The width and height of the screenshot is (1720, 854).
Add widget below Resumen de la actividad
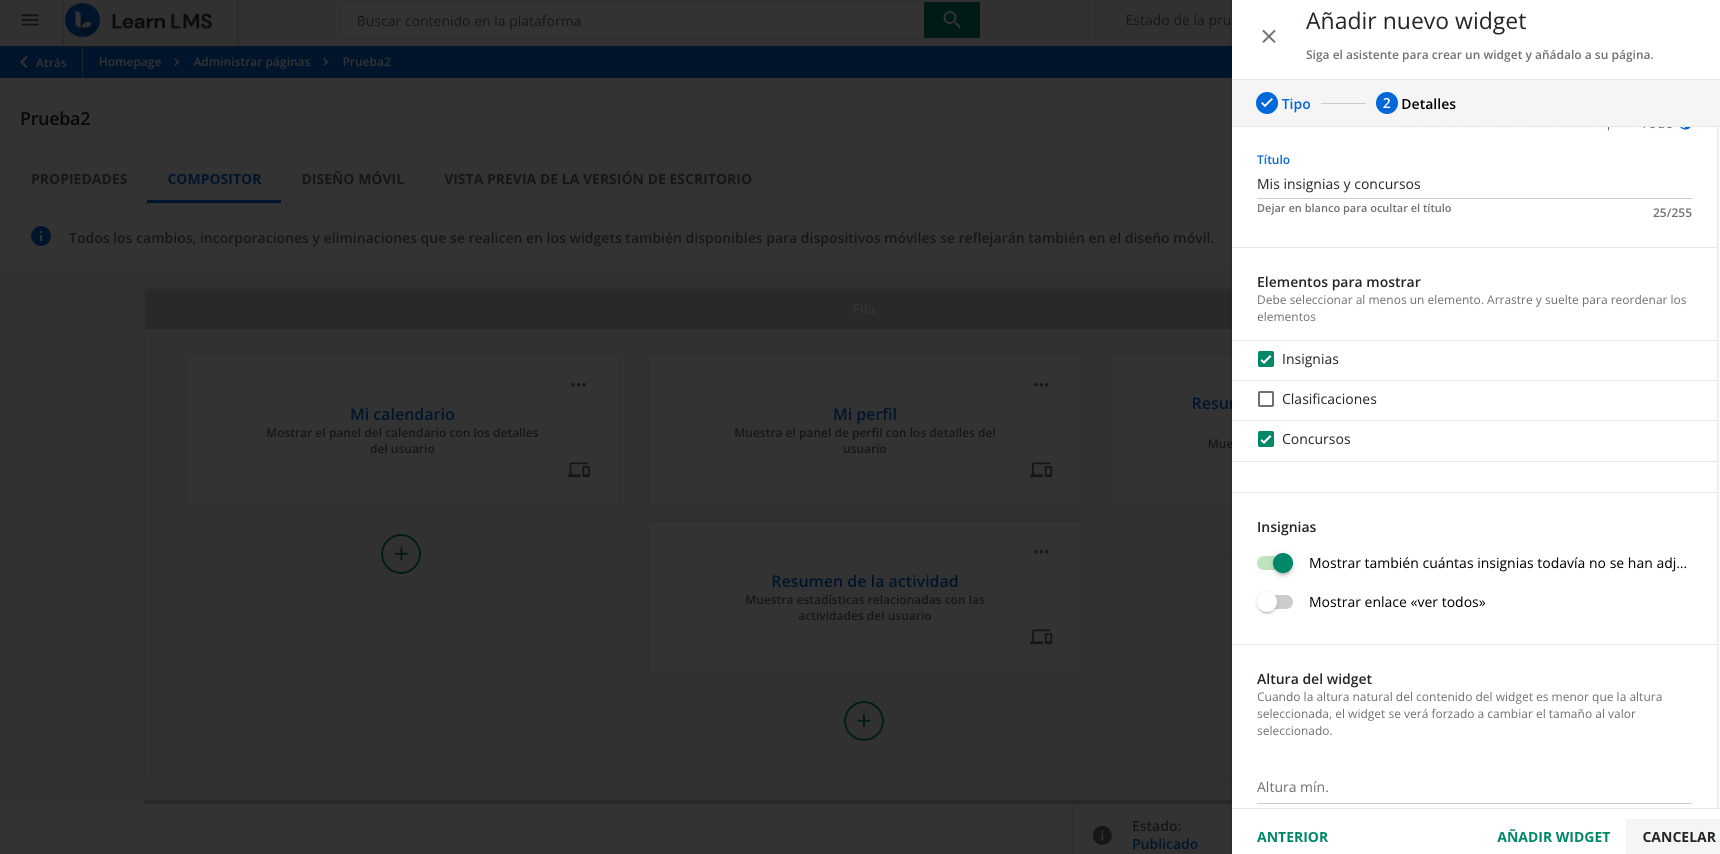(x=864, y=721)
